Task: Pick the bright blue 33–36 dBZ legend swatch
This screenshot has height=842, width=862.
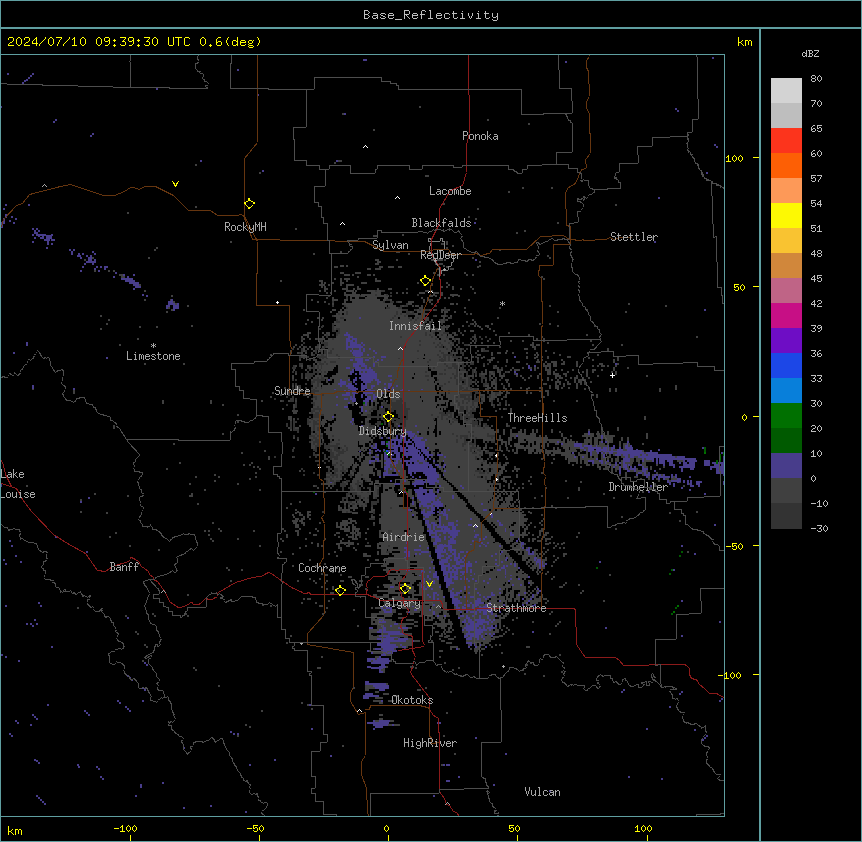Action: (786, 365)
